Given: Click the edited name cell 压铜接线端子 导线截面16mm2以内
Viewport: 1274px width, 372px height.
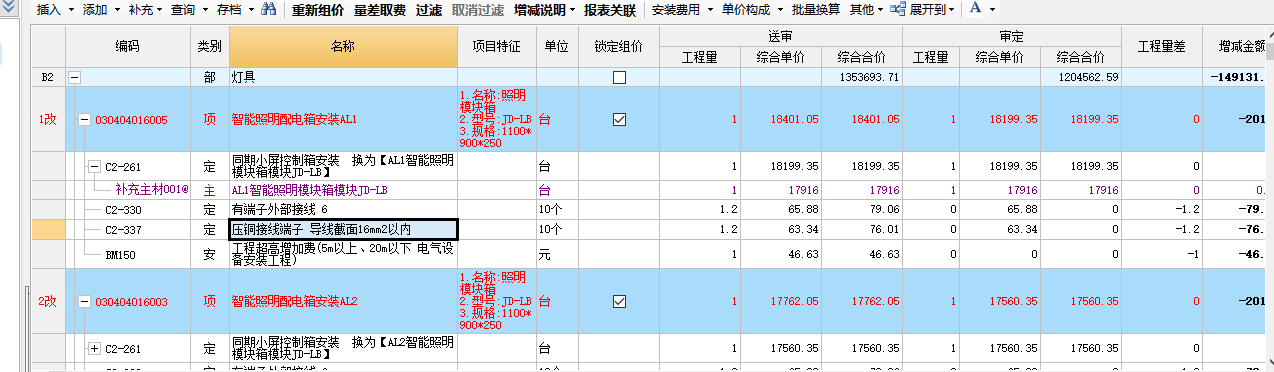Looking at the screenshot, I should (343, 229).
